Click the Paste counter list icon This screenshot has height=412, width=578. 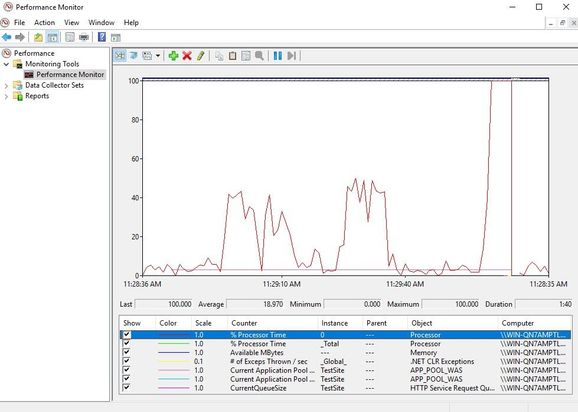click(233, 56)
